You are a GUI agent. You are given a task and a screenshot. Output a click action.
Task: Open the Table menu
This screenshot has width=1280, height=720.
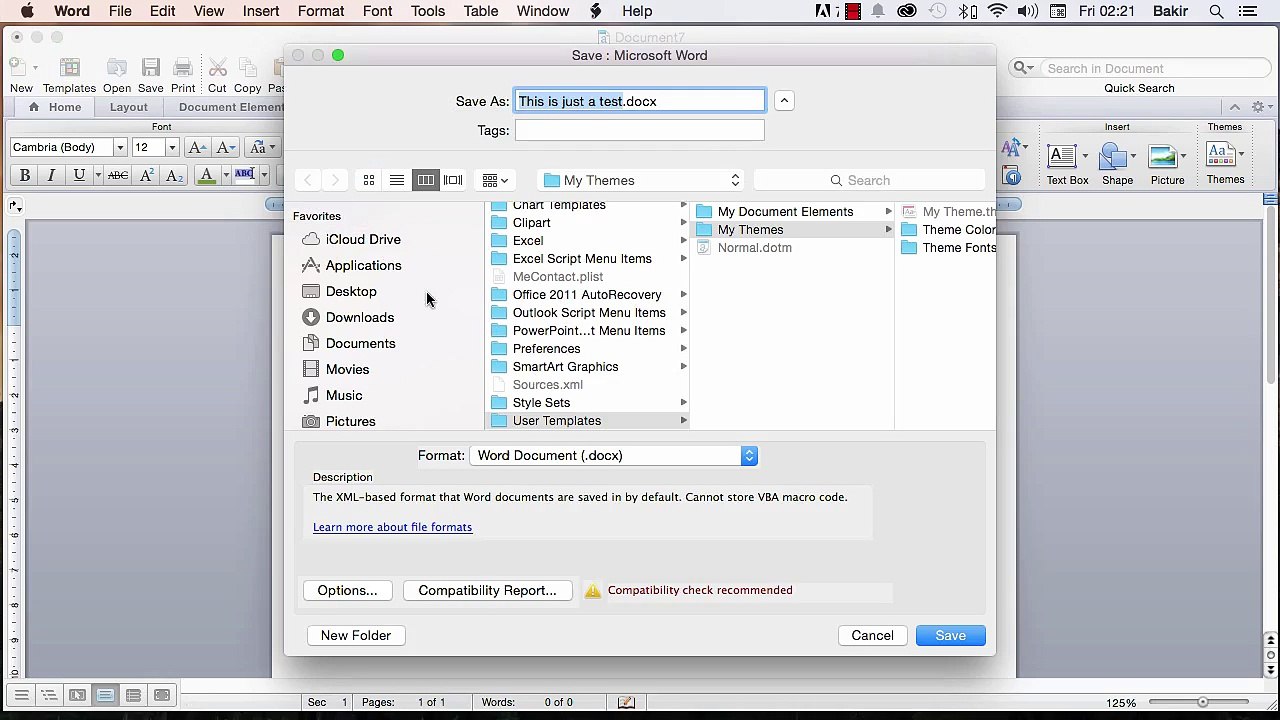pyautogui.click(x=481, y=11)
